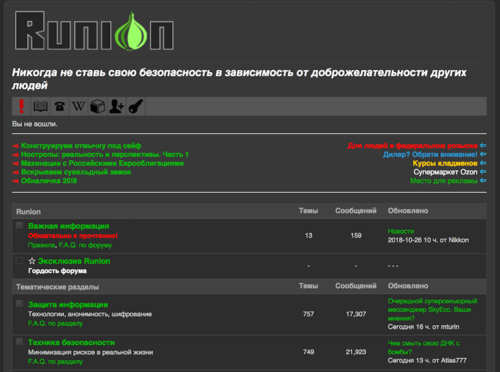Click status box beside Важная информация
Viewport: 500px width, 372px height.
click(x=20, y=225)
